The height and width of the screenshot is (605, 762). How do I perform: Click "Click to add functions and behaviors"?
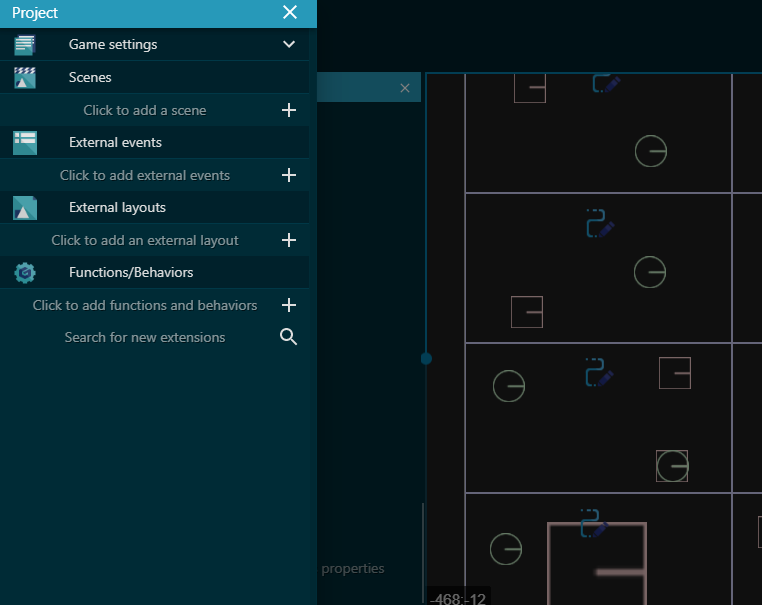[x=145, y=305]
